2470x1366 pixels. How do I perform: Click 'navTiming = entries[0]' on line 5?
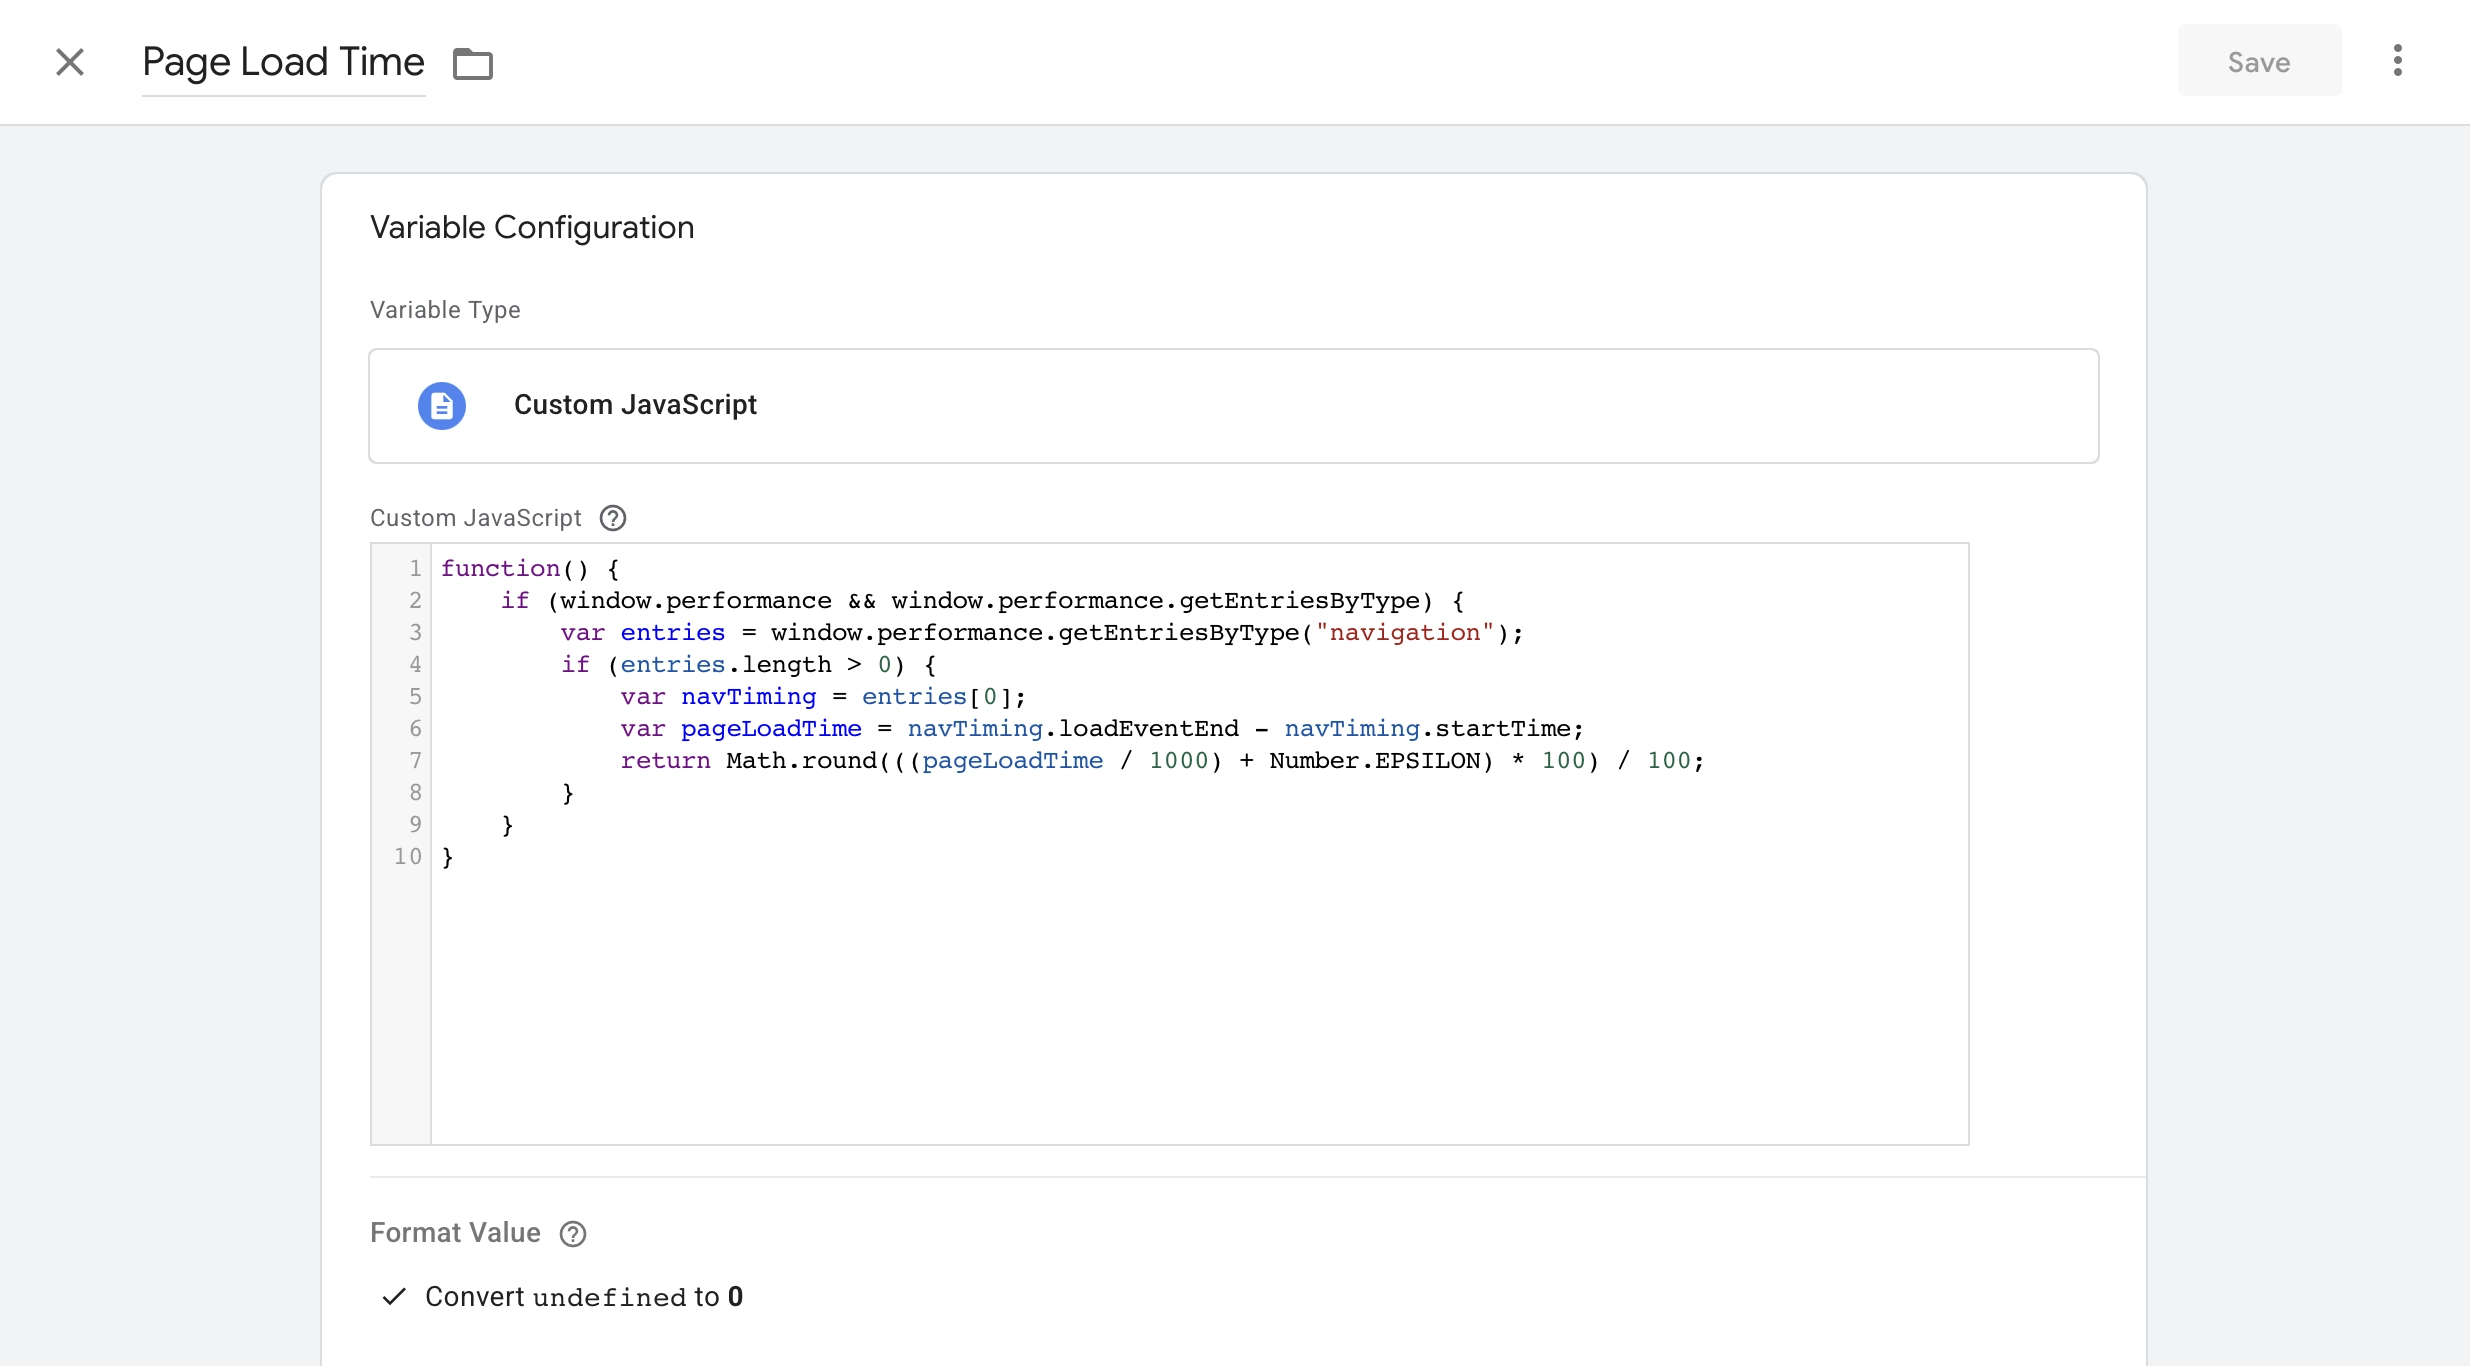pyautogui.click(x=846, y=696)
